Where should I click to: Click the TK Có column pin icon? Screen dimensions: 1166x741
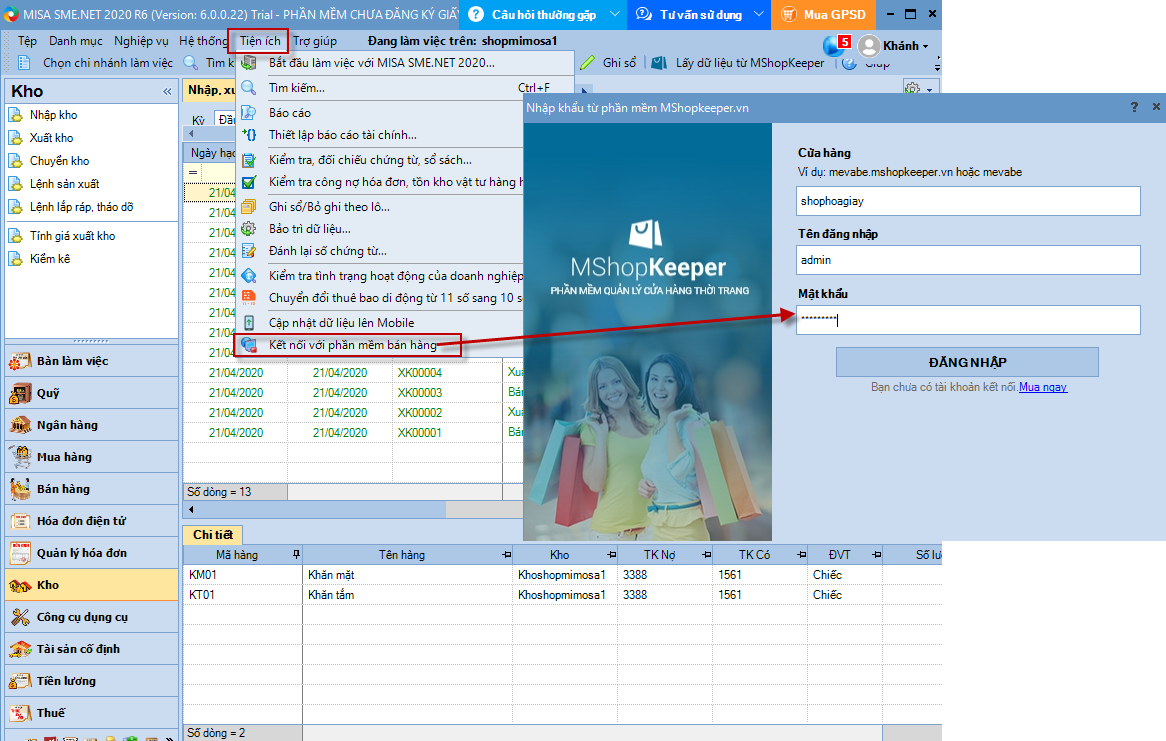click(x=802, y=554)
